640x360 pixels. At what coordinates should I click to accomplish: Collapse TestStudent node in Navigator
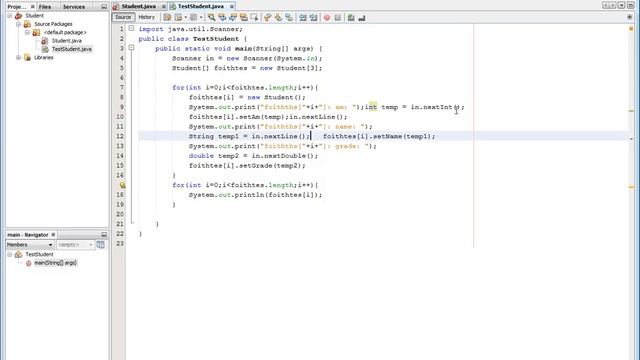tap(9, 254)
